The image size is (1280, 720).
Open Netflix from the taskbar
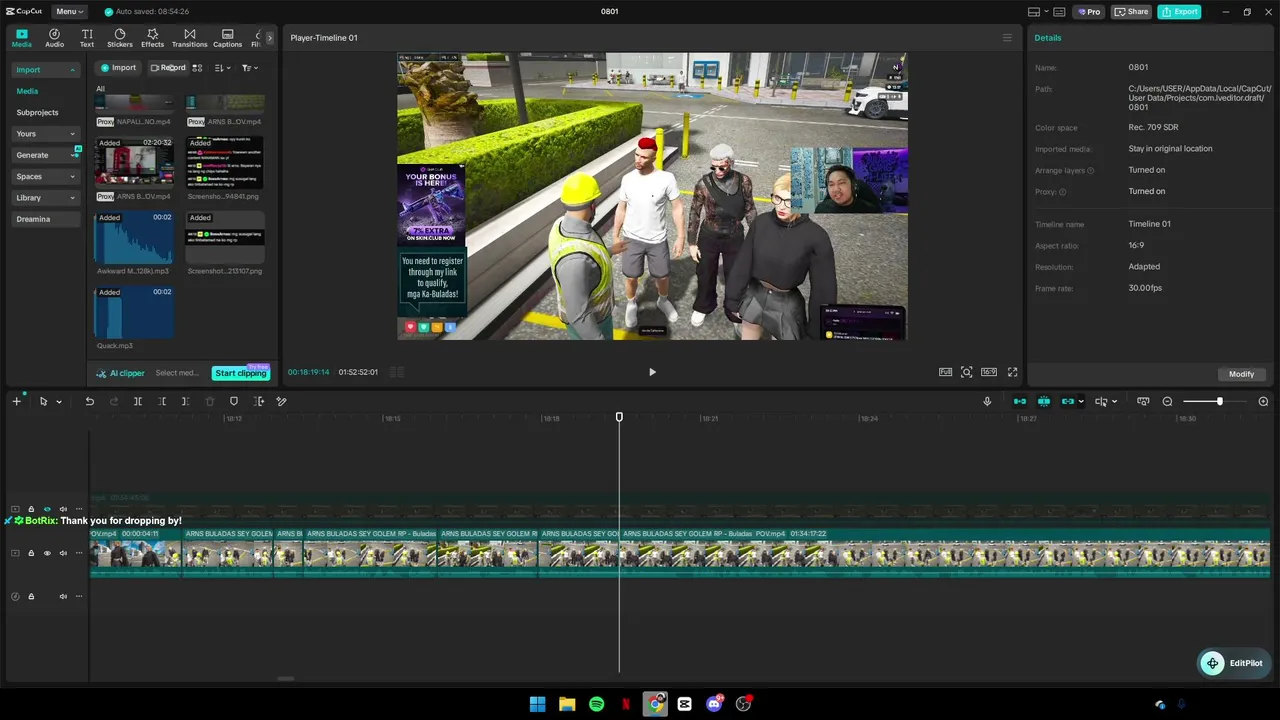tap(626, 704)
